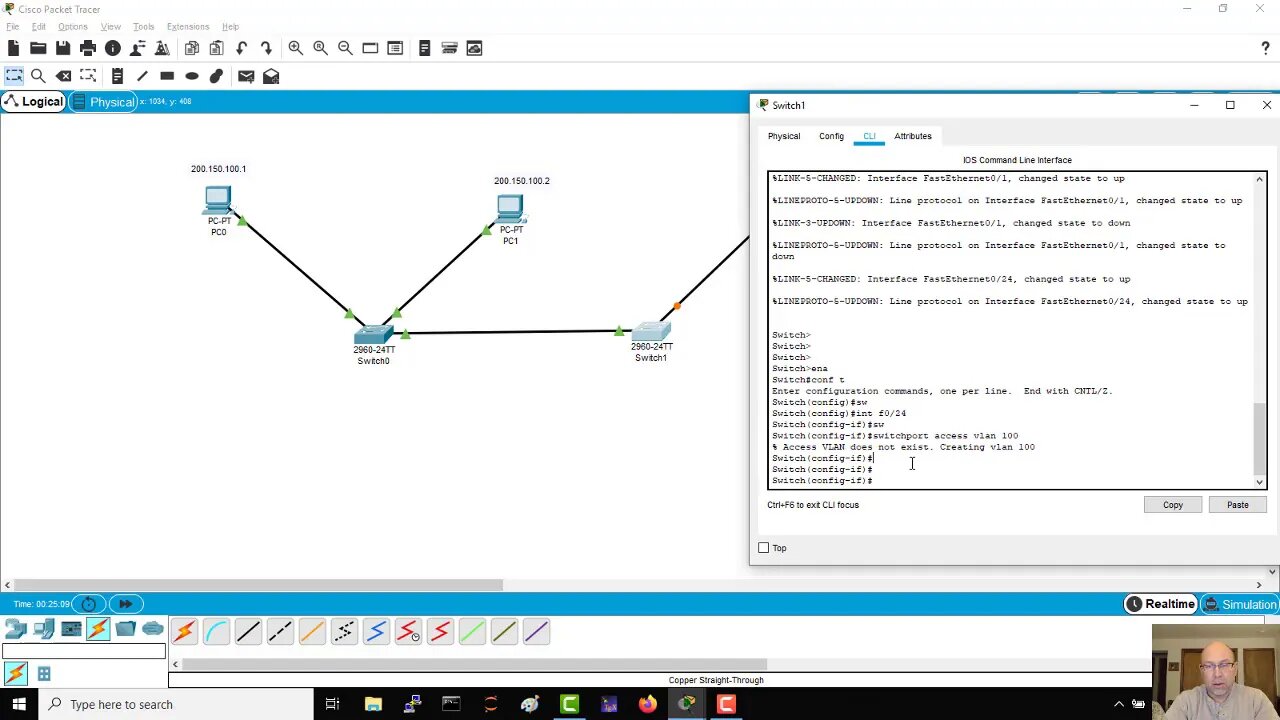The width and height of the screenshot is (1280, 720).
Task: Click the Fast Forward Time button
Action: (x=126, y=604)
